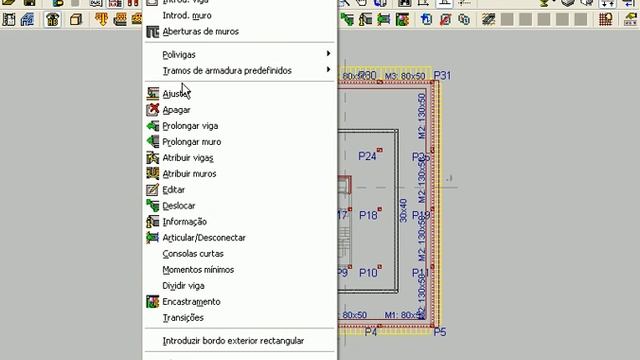Click the 'M3: 80x50' wall label
The image size is (640, 360).
[x=404, y=76]
